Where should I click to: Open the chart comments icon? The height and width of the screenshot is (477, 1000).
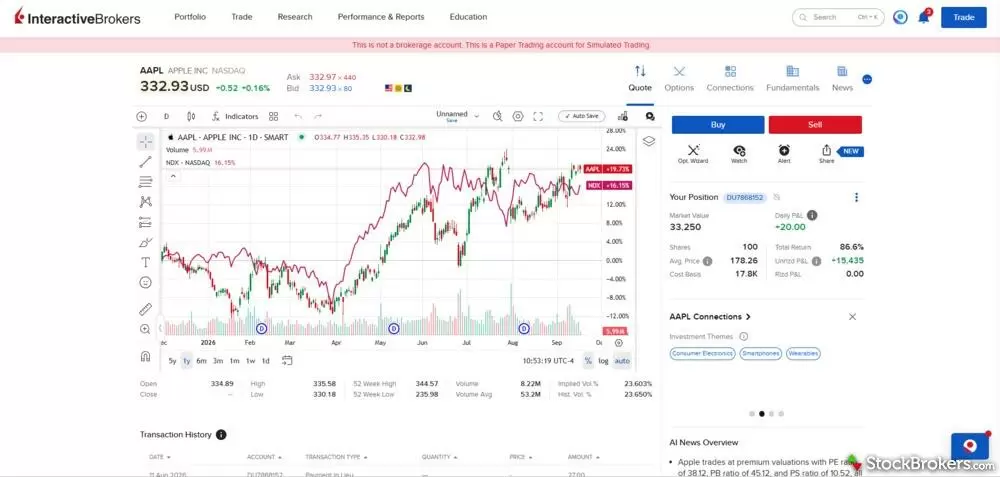650,116
